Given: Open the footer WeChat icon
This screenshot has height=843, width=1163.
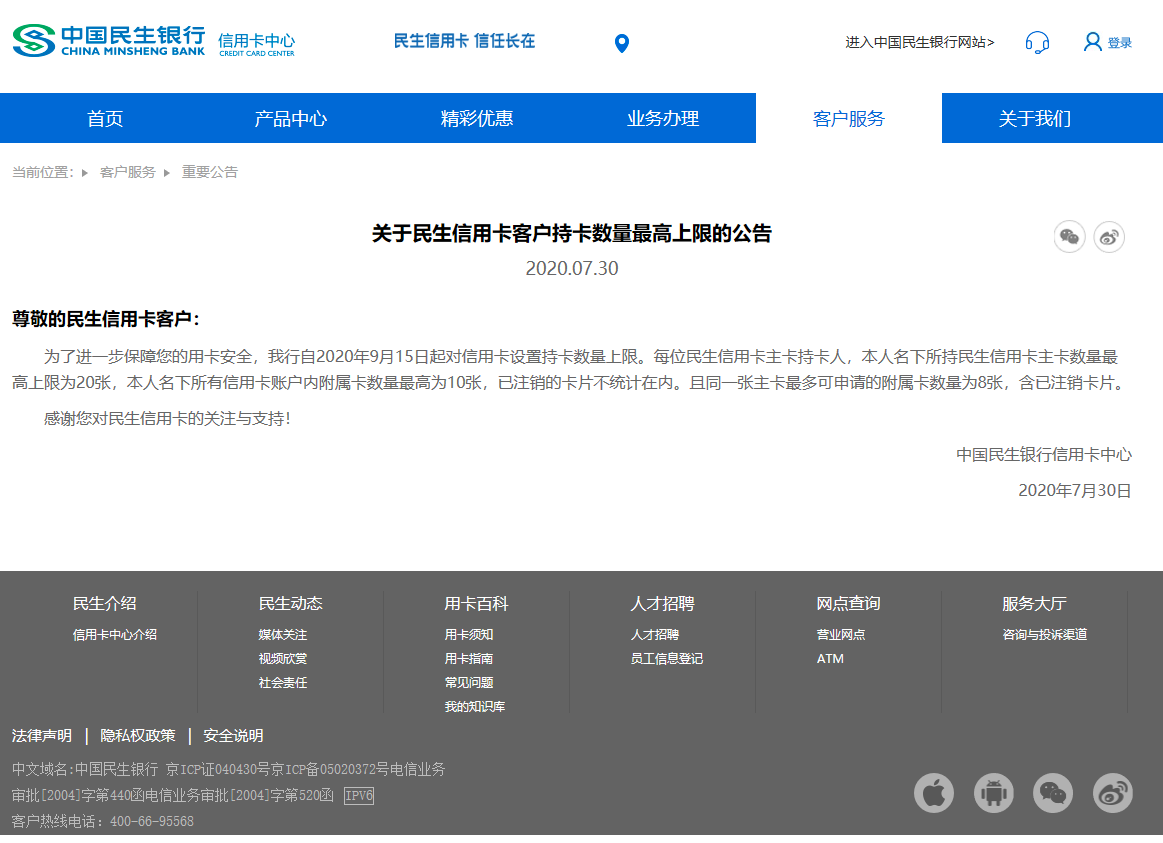Looking at the screenshot, I should point(1053,793).
